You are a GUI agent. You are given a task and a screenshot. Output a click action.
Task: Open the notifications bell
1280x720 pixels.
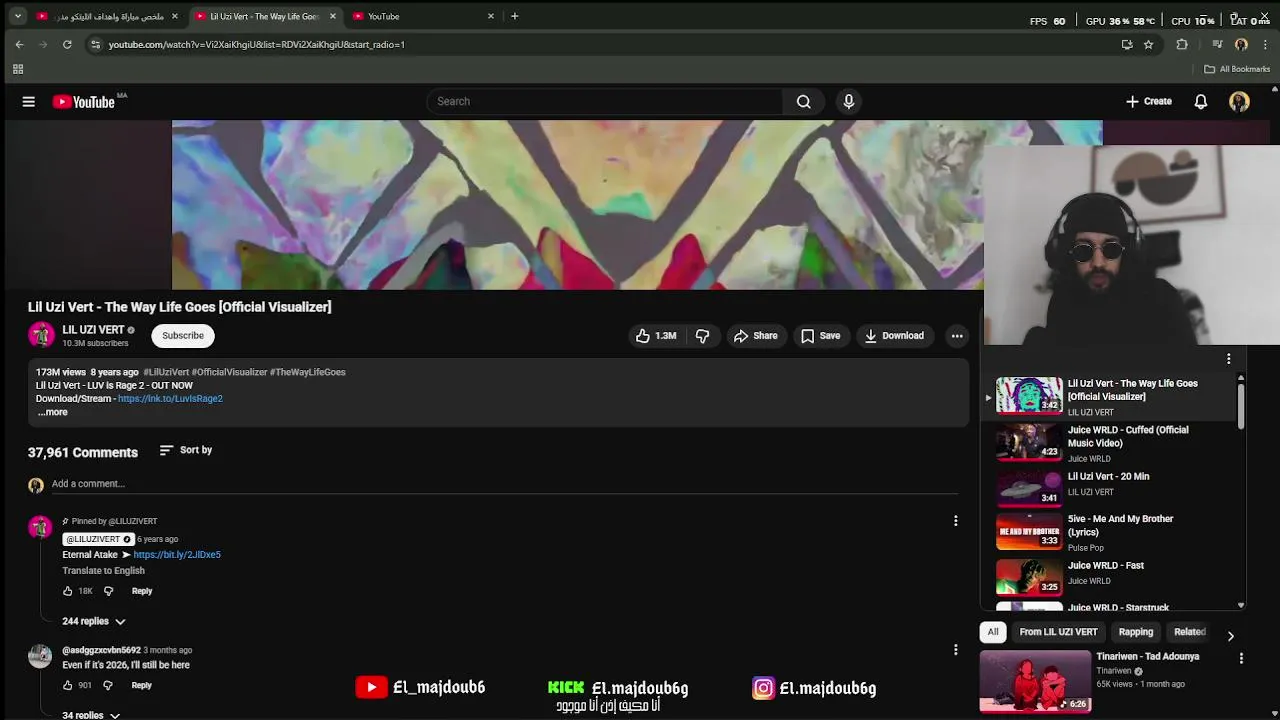point(1201,101)
